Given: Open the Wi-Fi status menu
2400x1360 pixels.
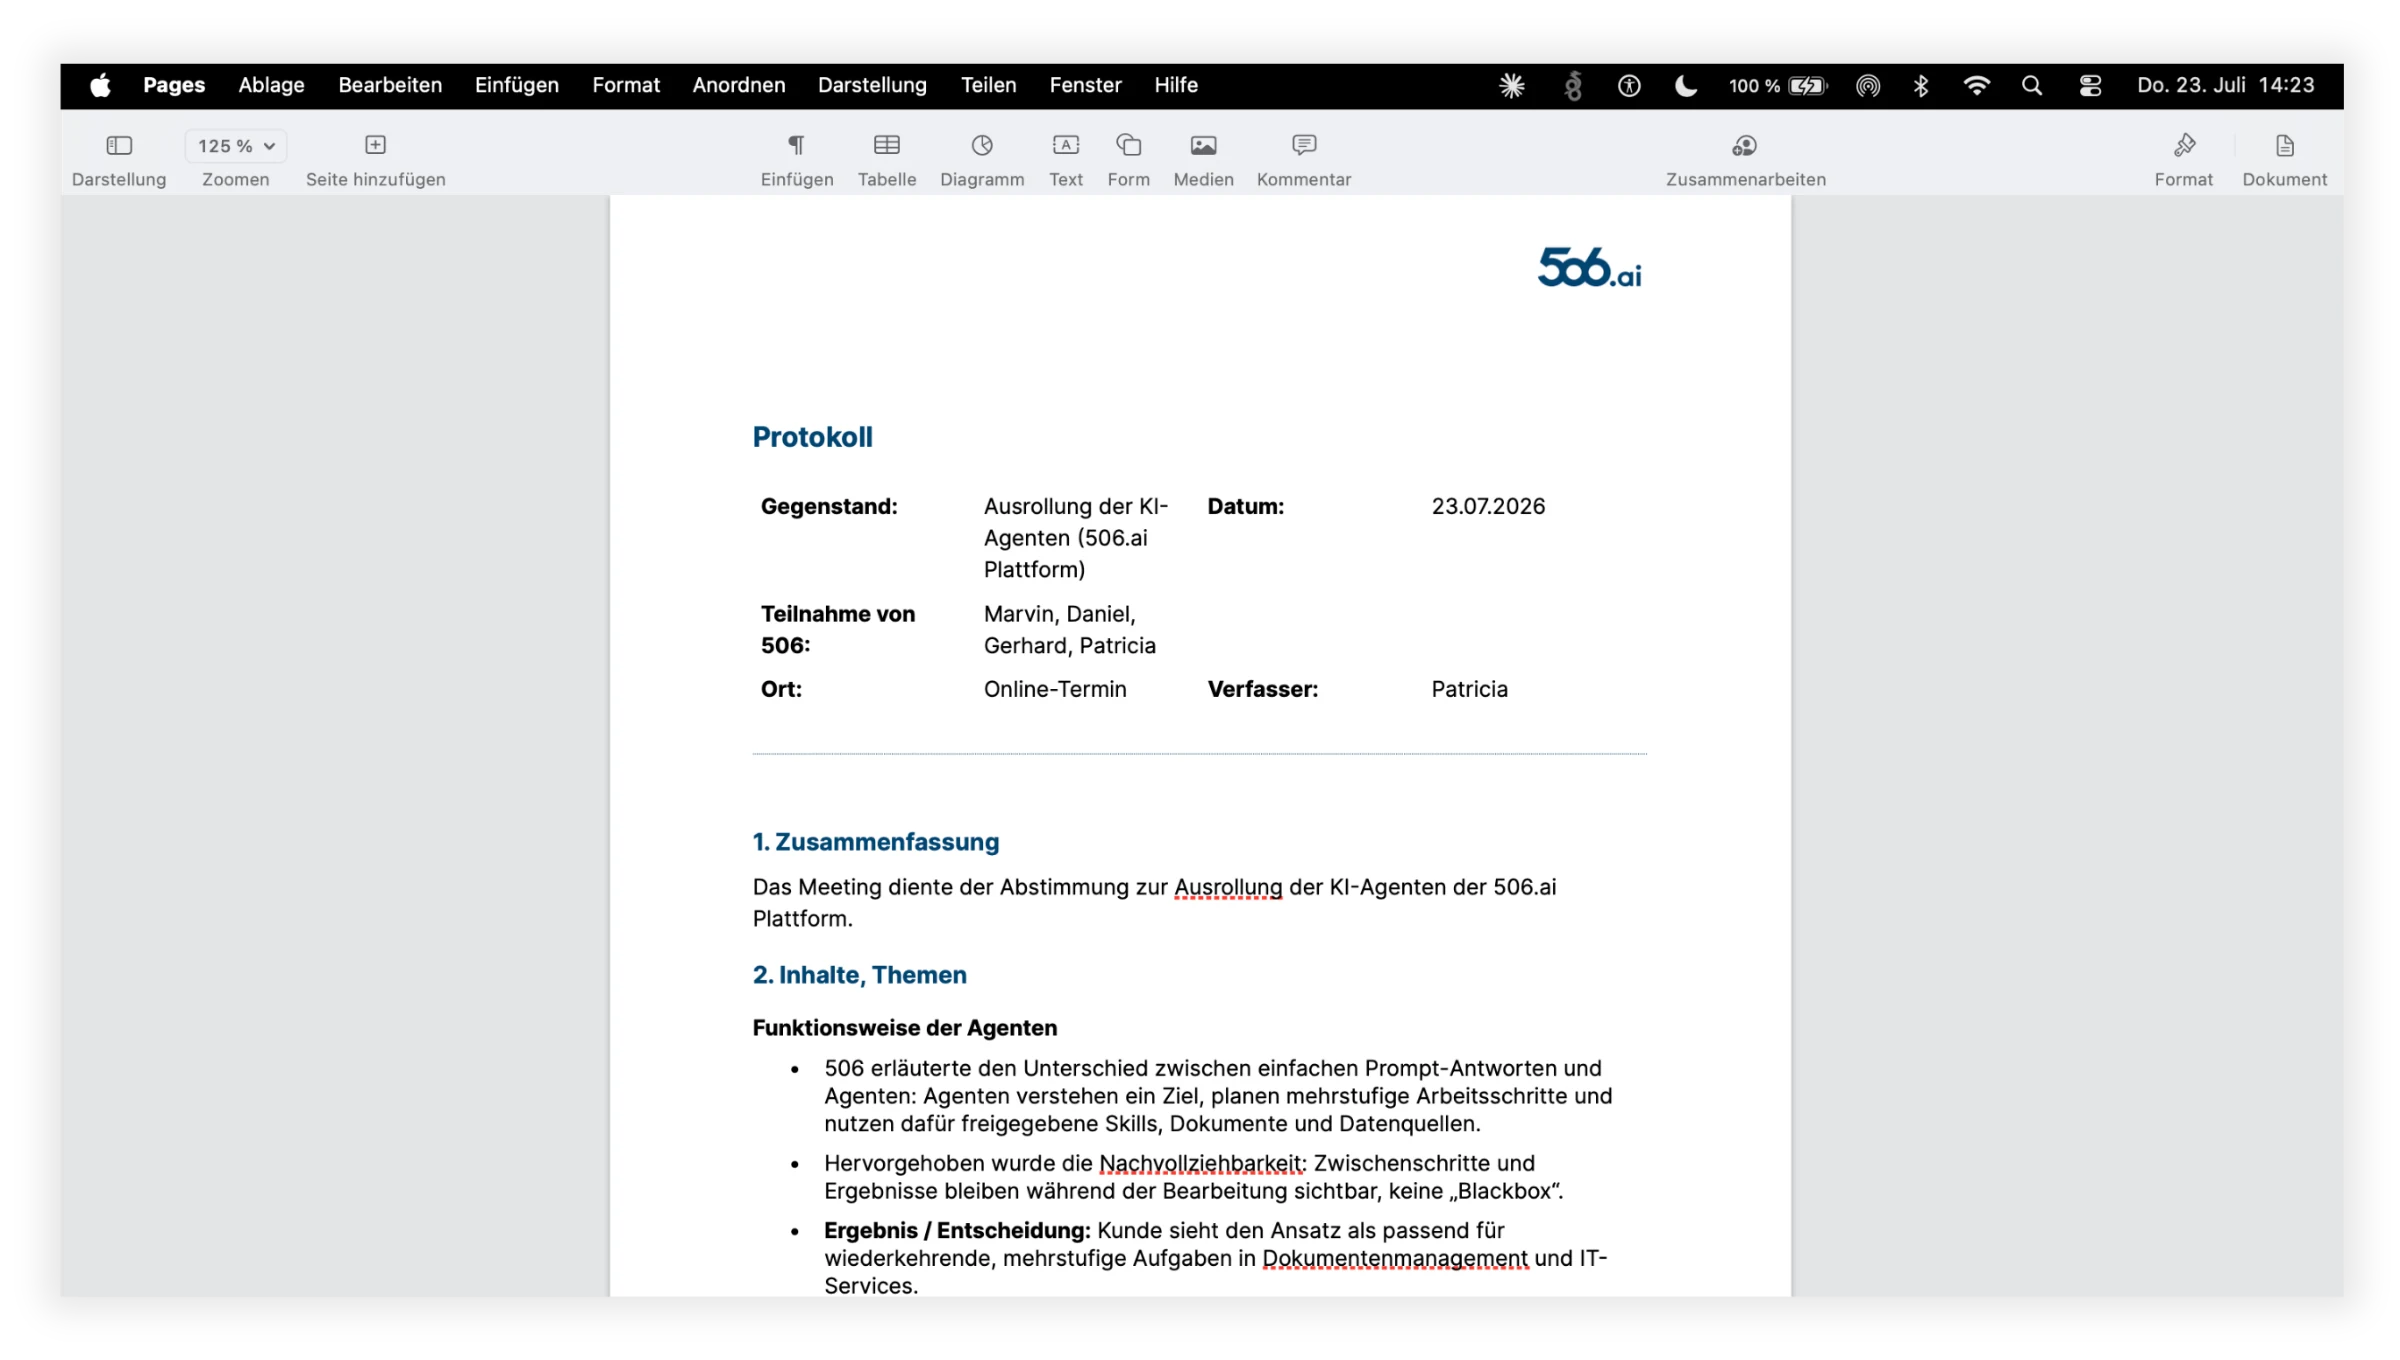Looking at the screenshot, I should coord(1976,86).
